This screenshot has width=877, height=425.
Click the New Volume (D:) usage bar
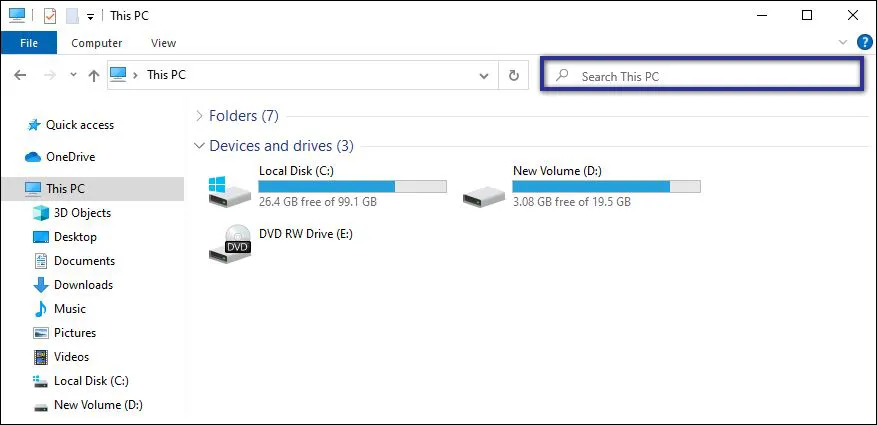click(606, 187)
